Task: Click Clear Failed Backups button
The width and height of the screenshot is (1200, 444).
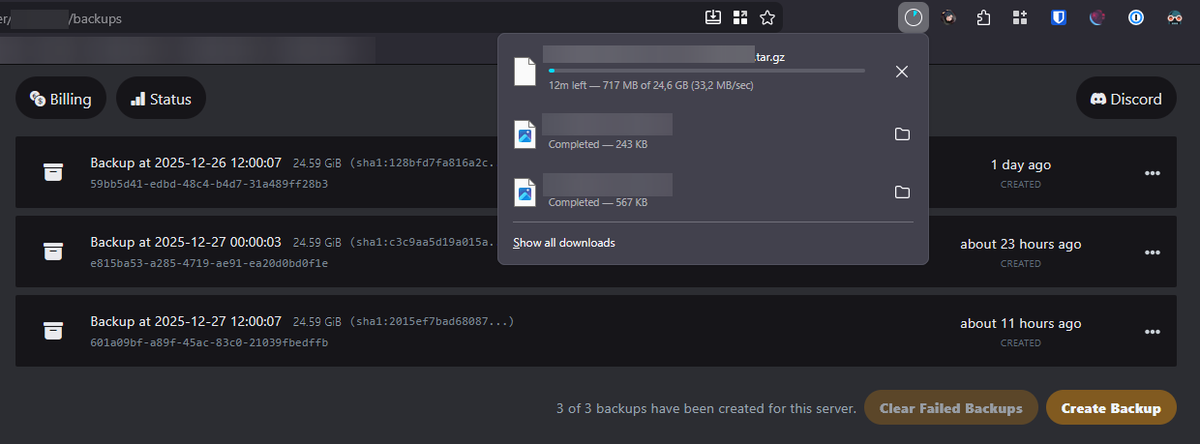Action: tap(950, 408)
